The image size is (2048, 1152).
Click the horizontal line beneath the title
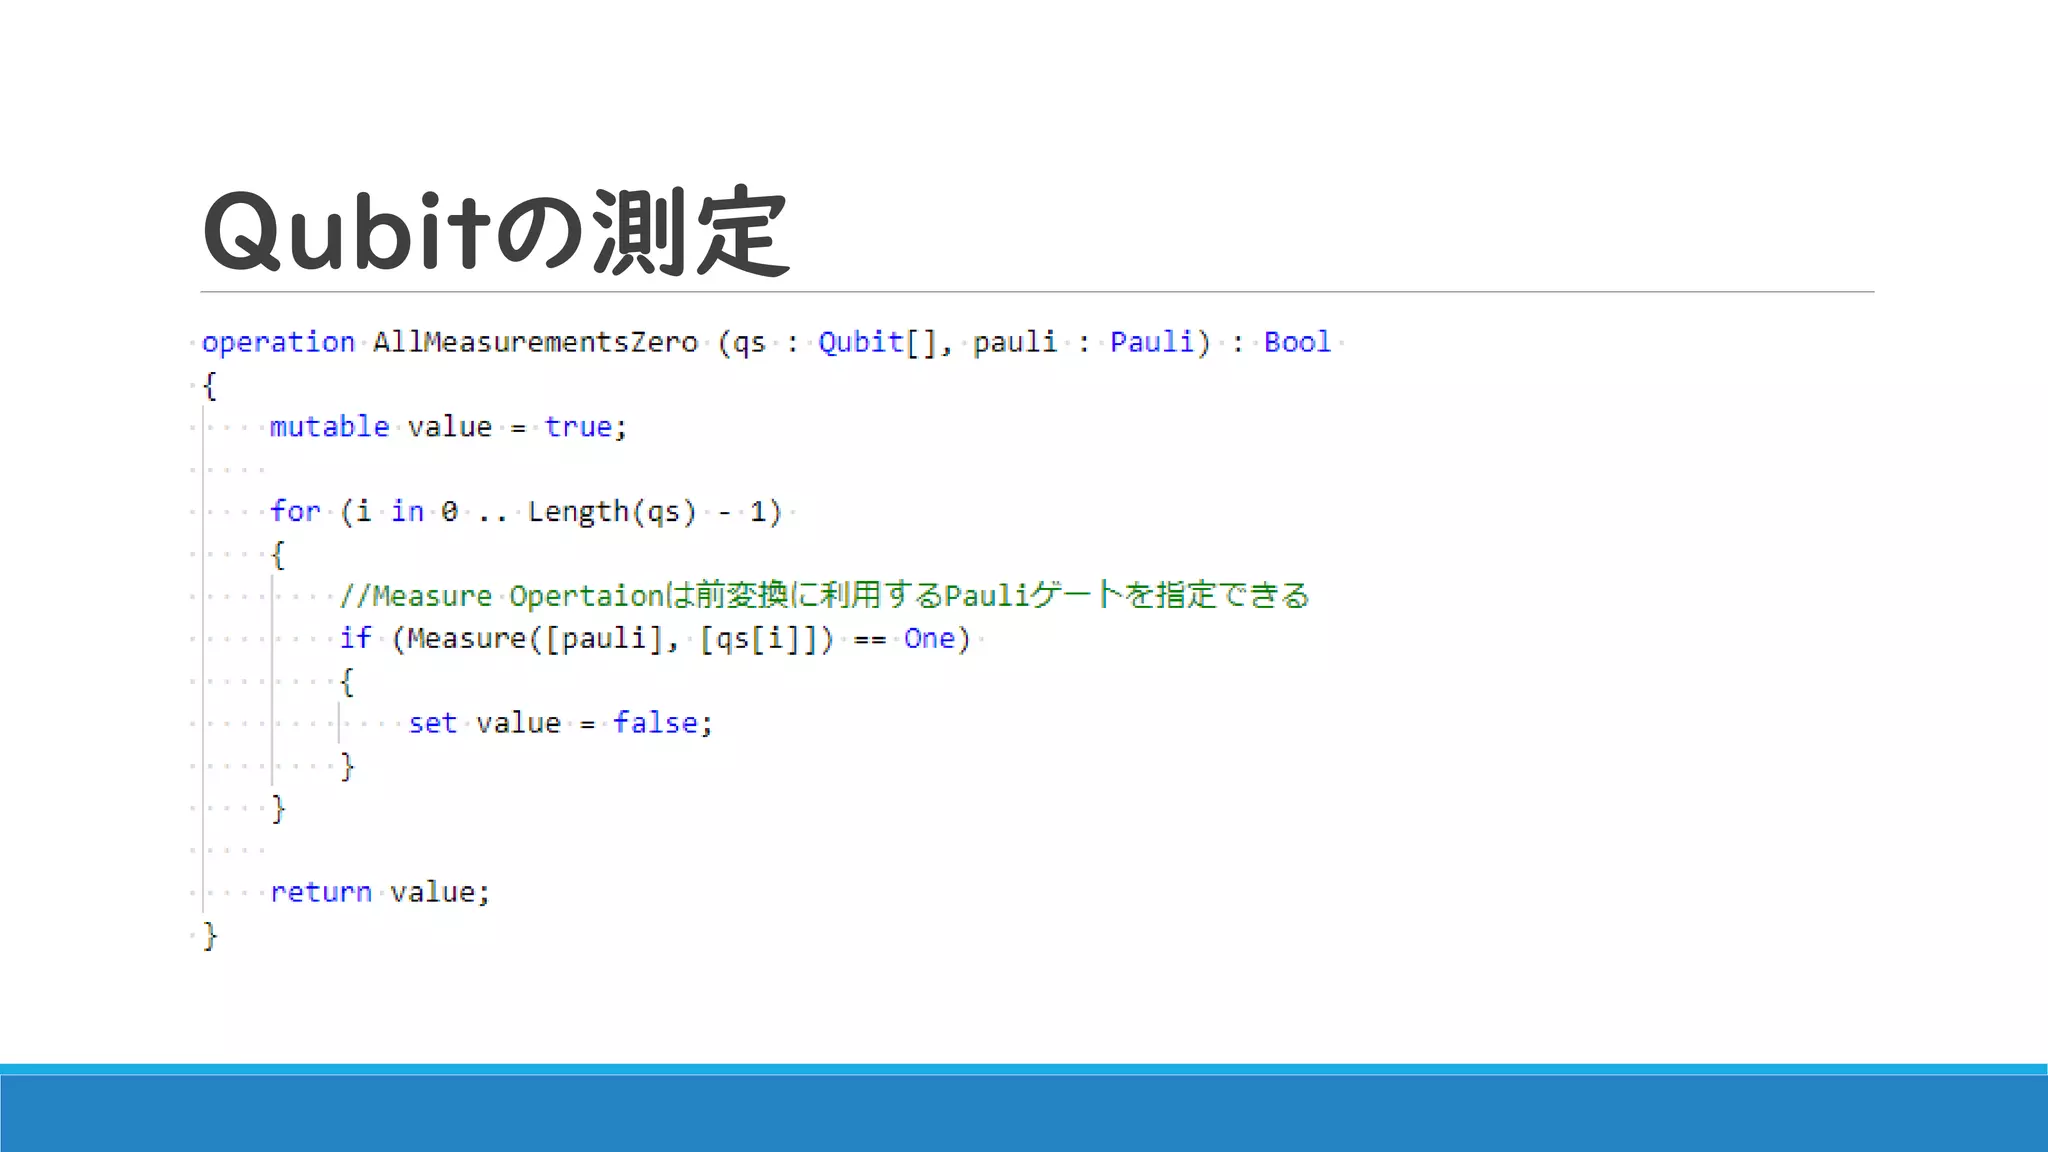(1036, 292)
